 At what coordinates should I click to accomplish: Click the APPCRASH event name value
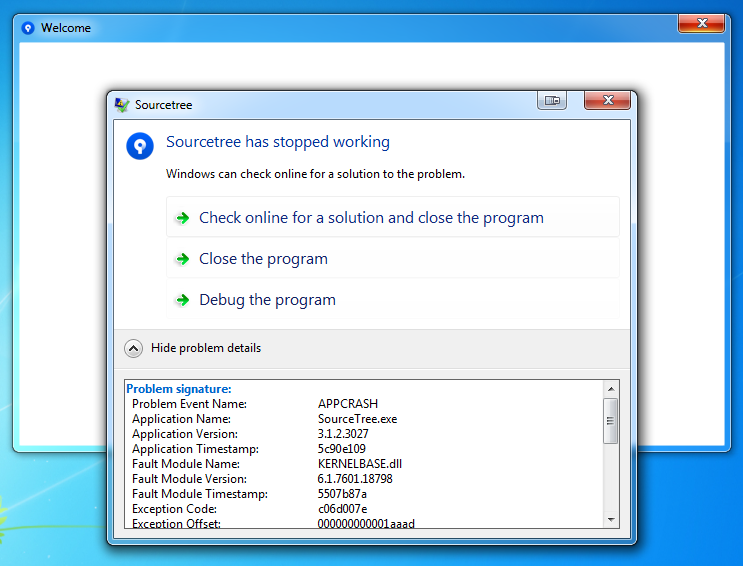348,404
